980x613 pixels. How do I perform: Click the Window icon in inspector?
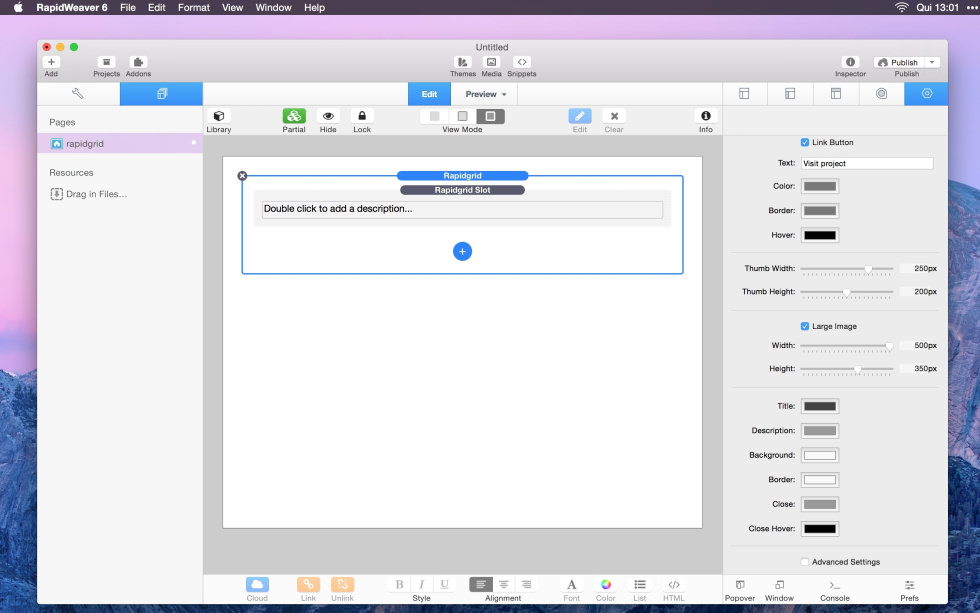point(779,585)
